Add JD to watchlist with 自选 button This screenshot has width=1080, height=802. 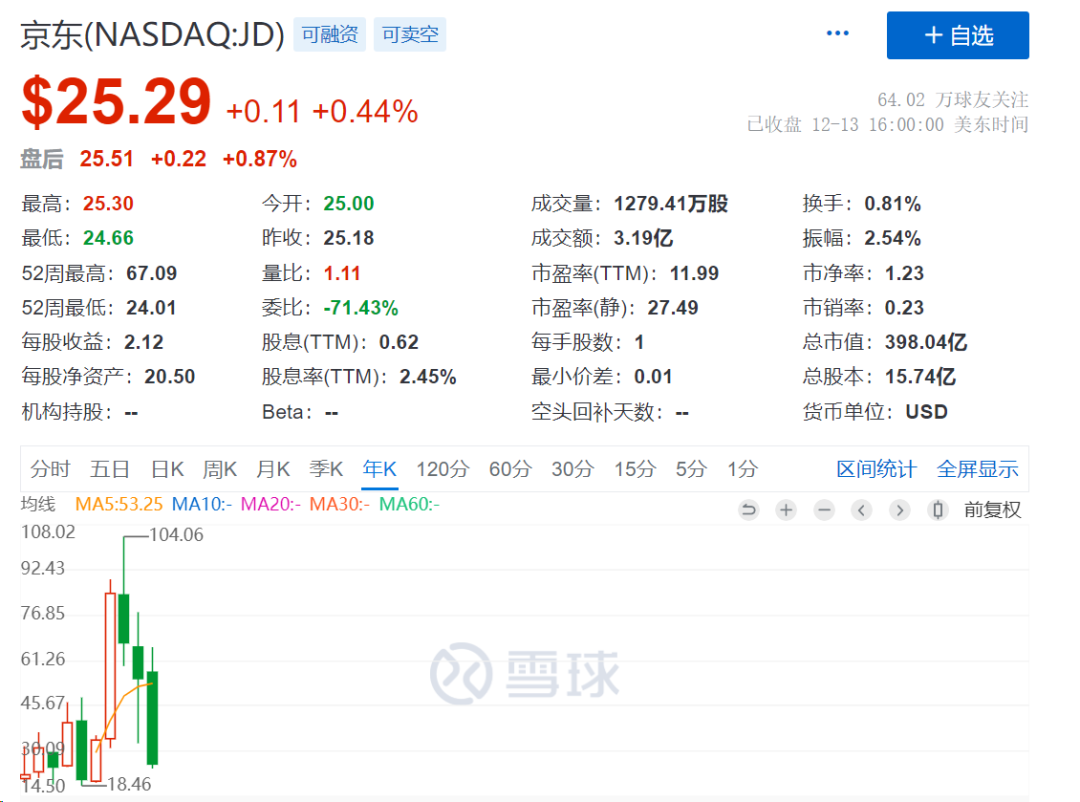[957, 35]
